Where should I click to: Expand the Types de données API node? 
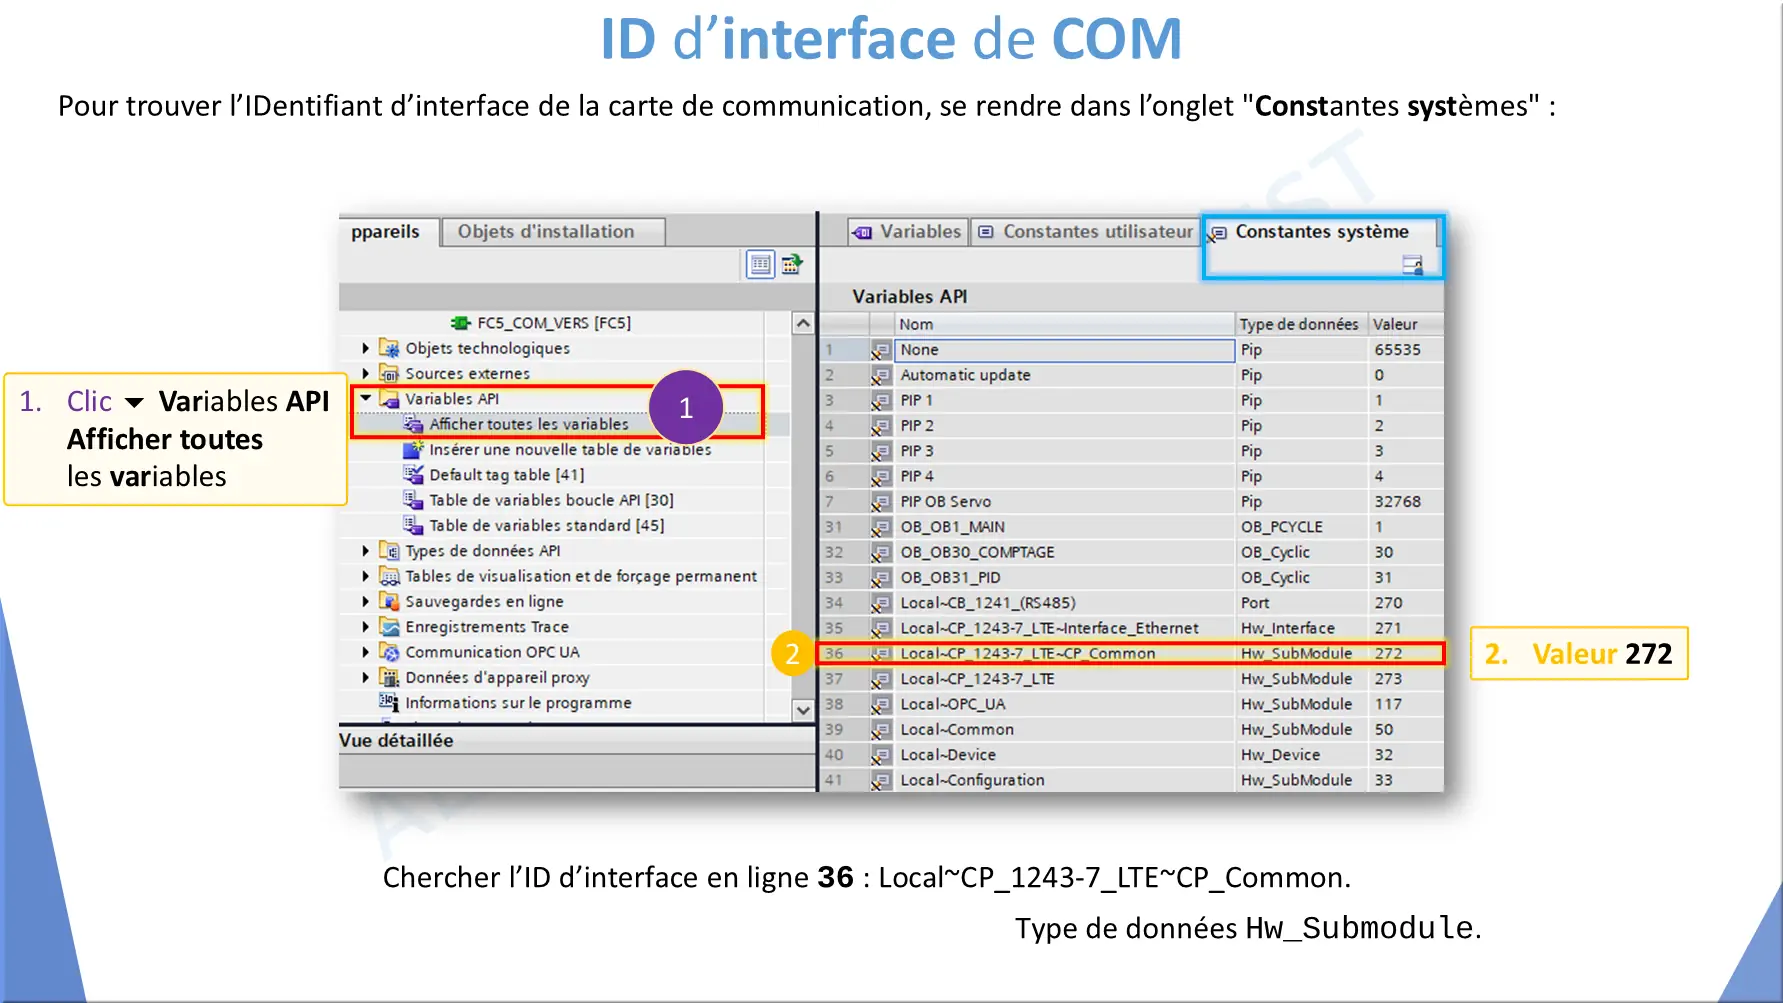pyautogui.click(x=366, y=551)
